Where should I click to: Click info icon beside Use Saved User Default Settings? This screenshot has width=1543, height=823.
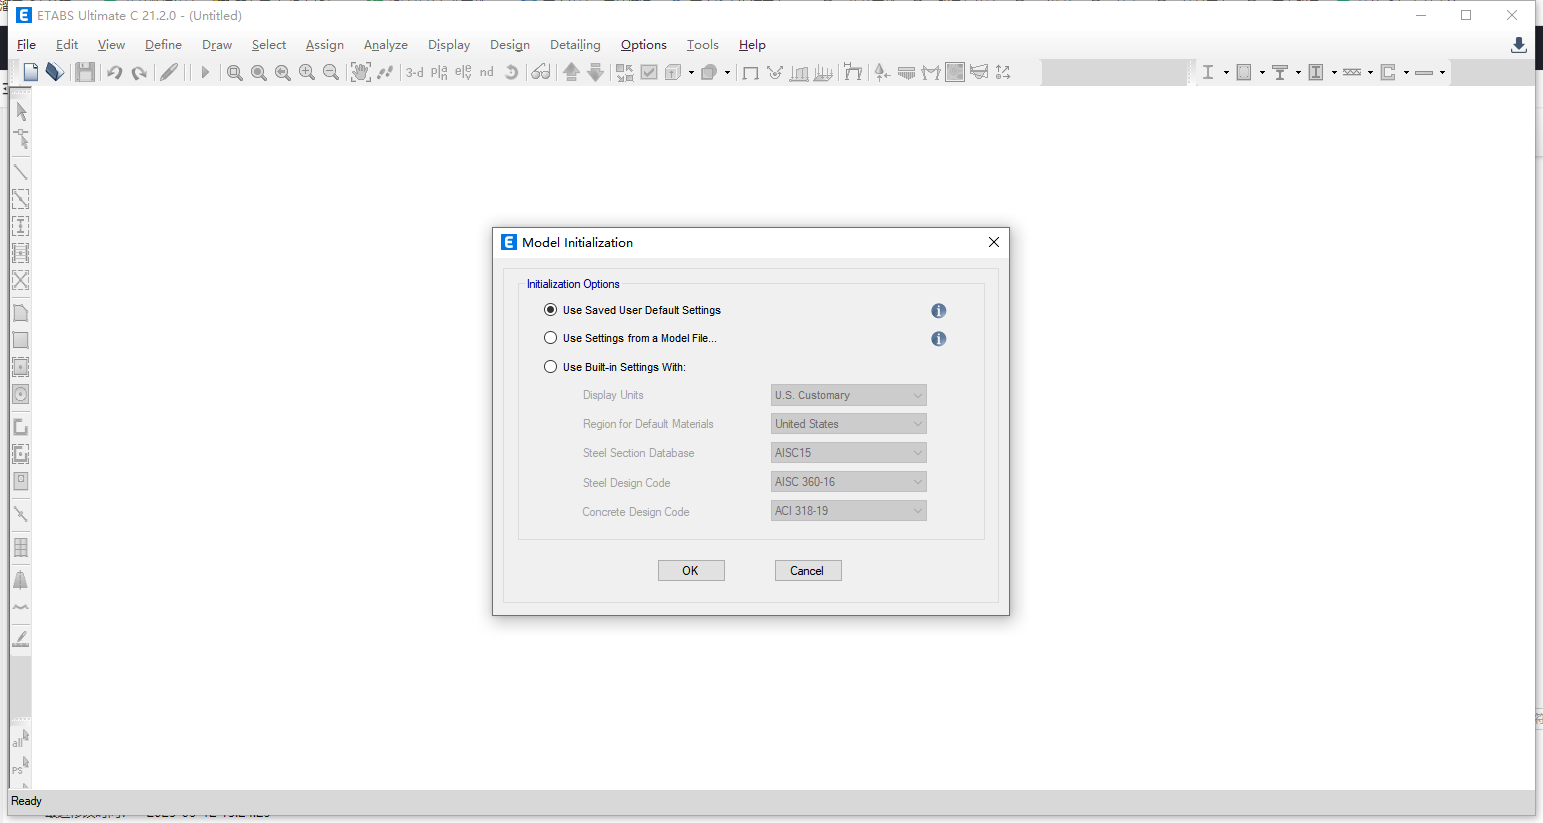[x=938, y=311]
